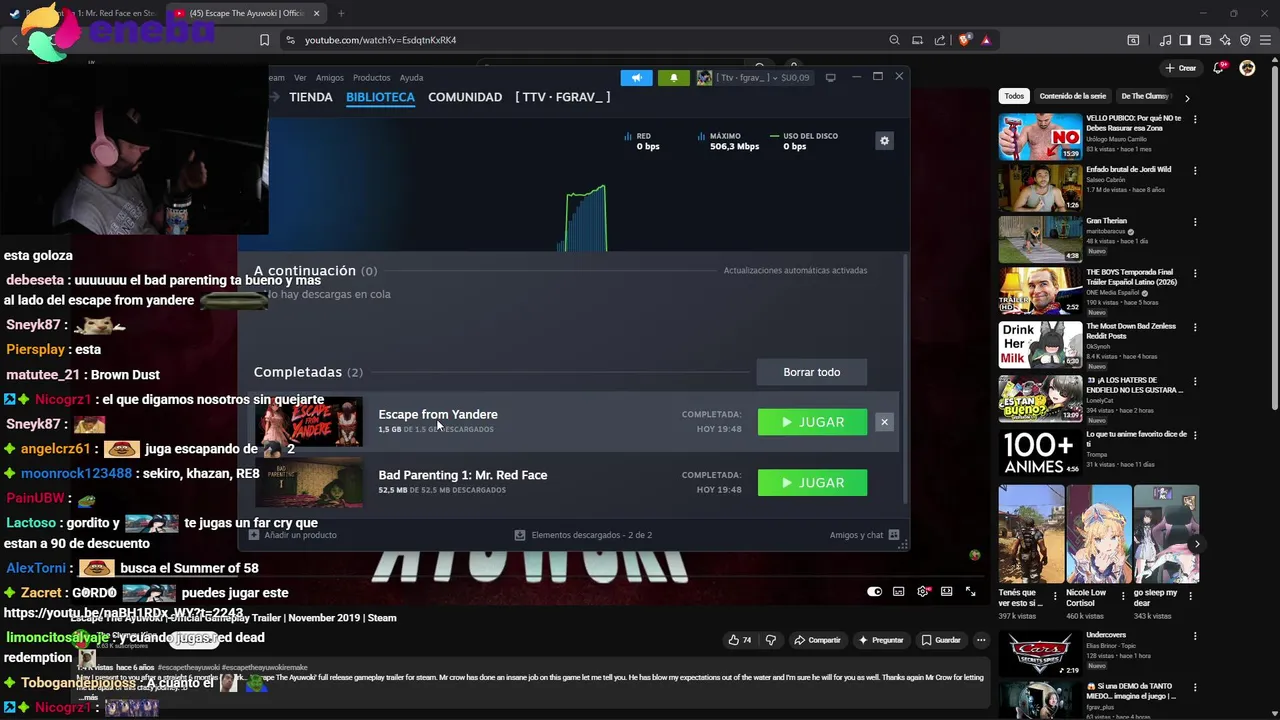Open Gran Therian video thumbnail
This screenshot has height=720, width=1280.
pyautogui.click(x=1040, y=239)
